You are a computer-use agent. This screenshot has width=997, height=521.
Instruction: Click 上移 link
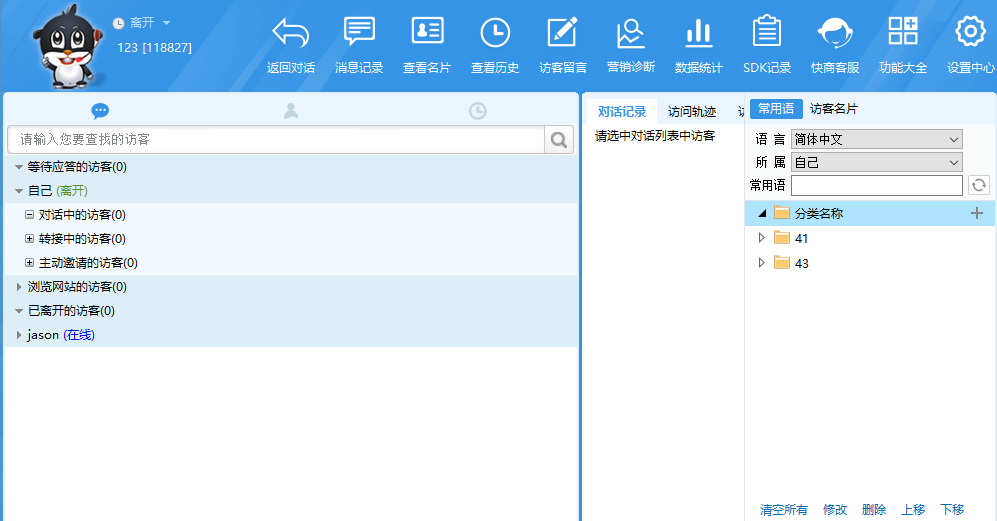point(912,510)
